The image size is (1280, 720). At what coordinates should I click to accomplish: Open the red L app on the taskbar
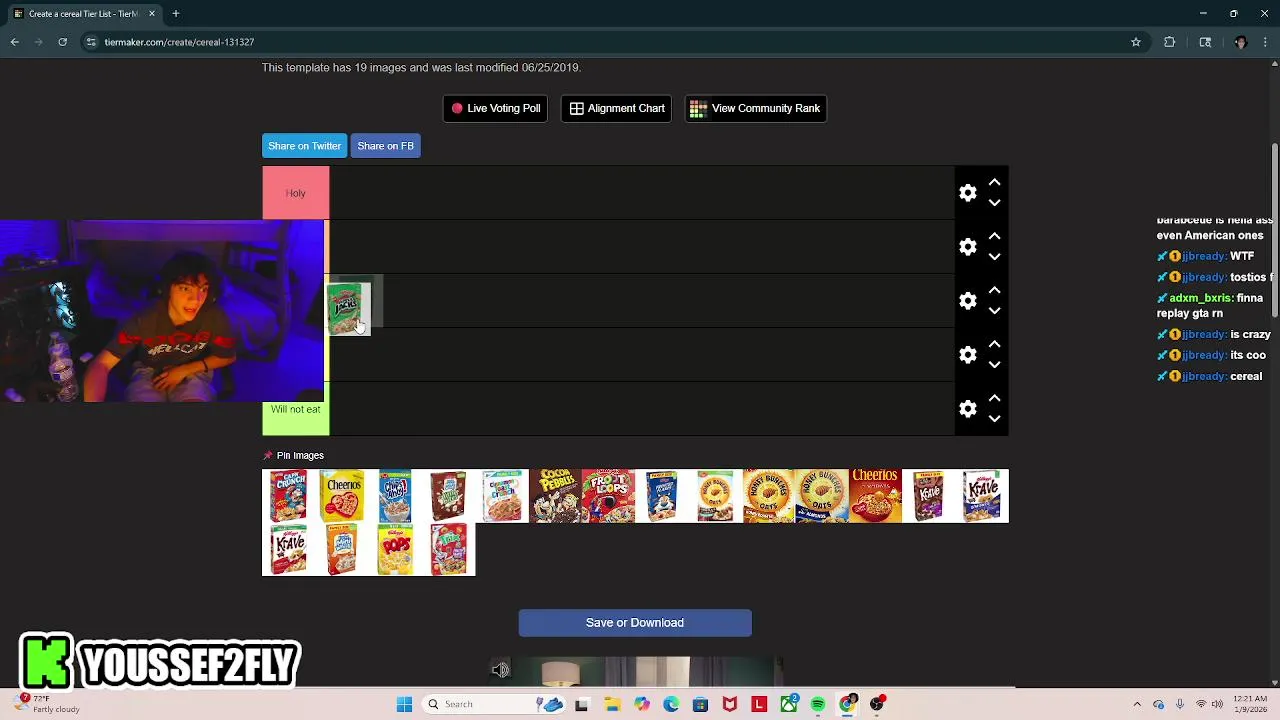click(759, 705)
